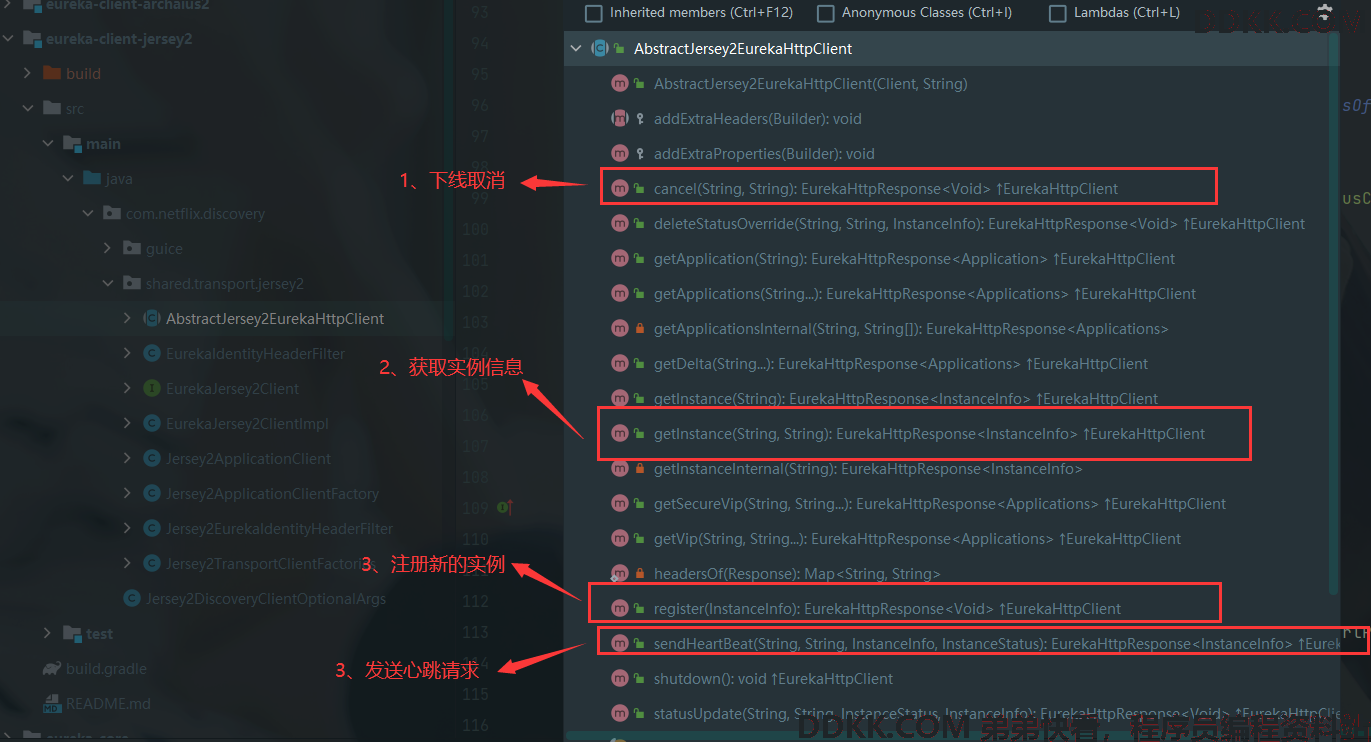Collapse the com.netflix.discovery package
The width and height of the screenshot is (1371, 742).
87,214
